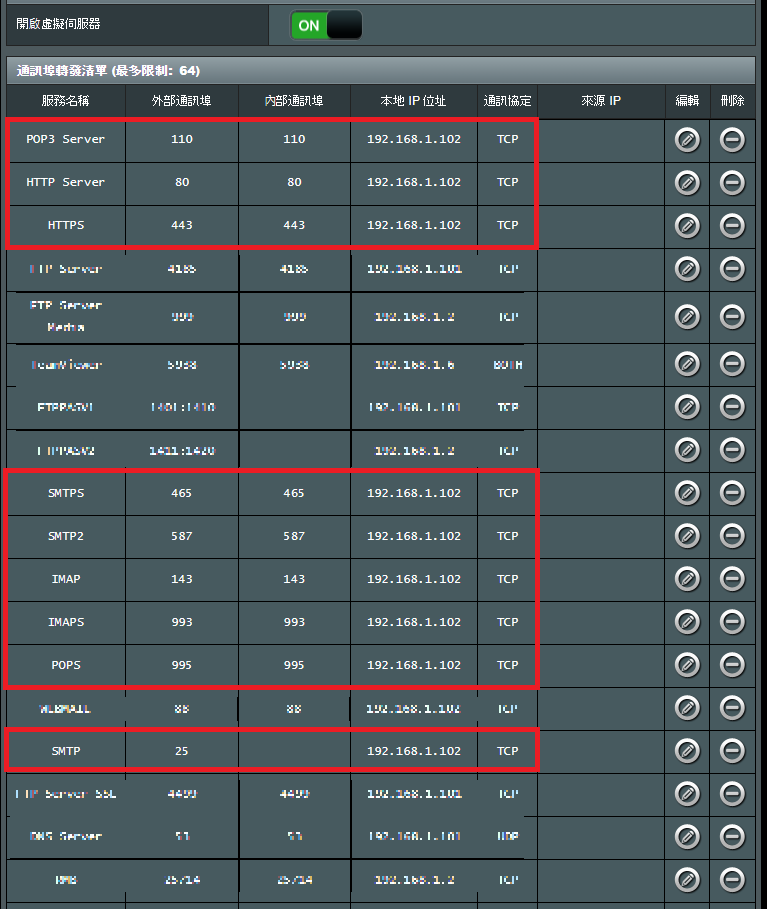
Task: Click the 服務名稱 column header
Action: [x=65, y=101]
